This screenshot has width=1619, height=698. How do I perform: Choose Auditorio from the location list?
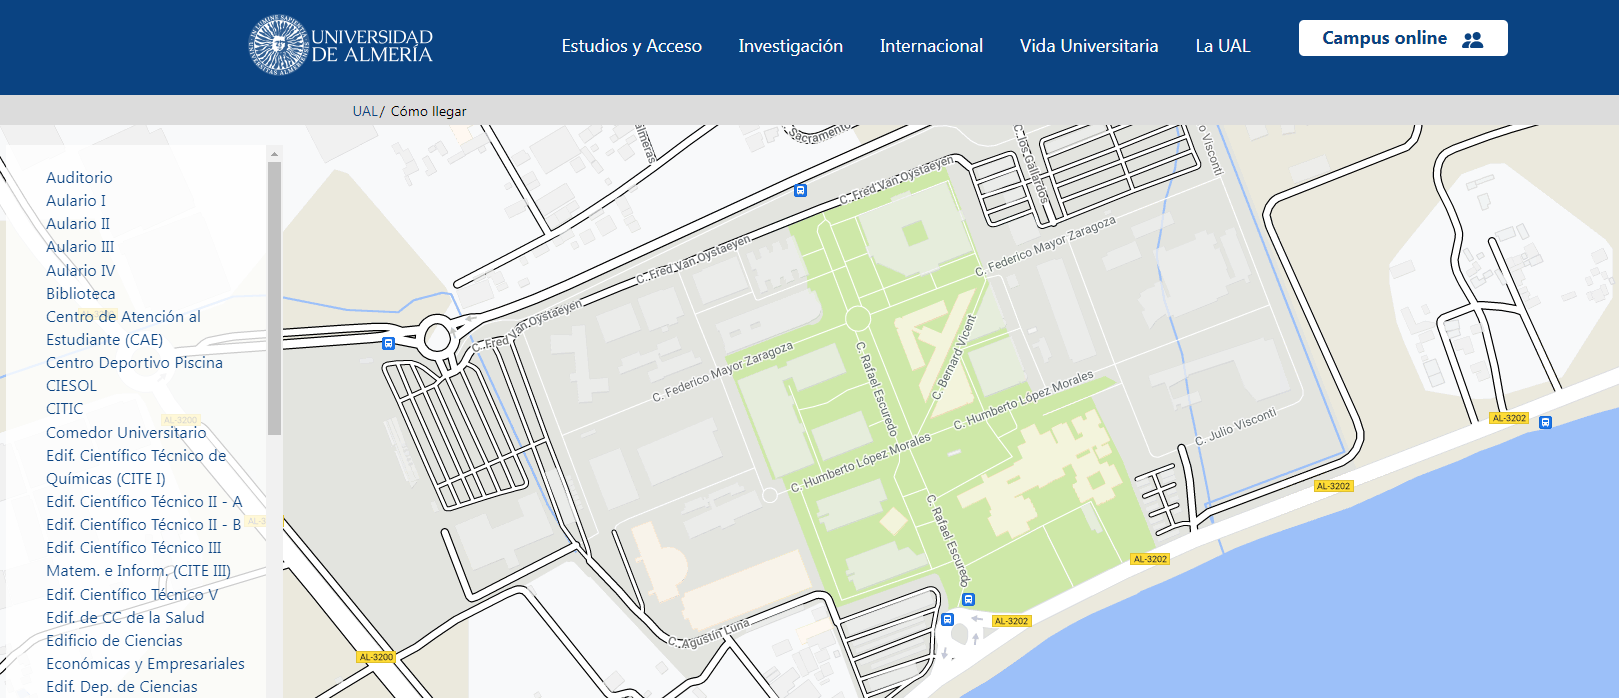pyautogui.click(x=79, y=177)
